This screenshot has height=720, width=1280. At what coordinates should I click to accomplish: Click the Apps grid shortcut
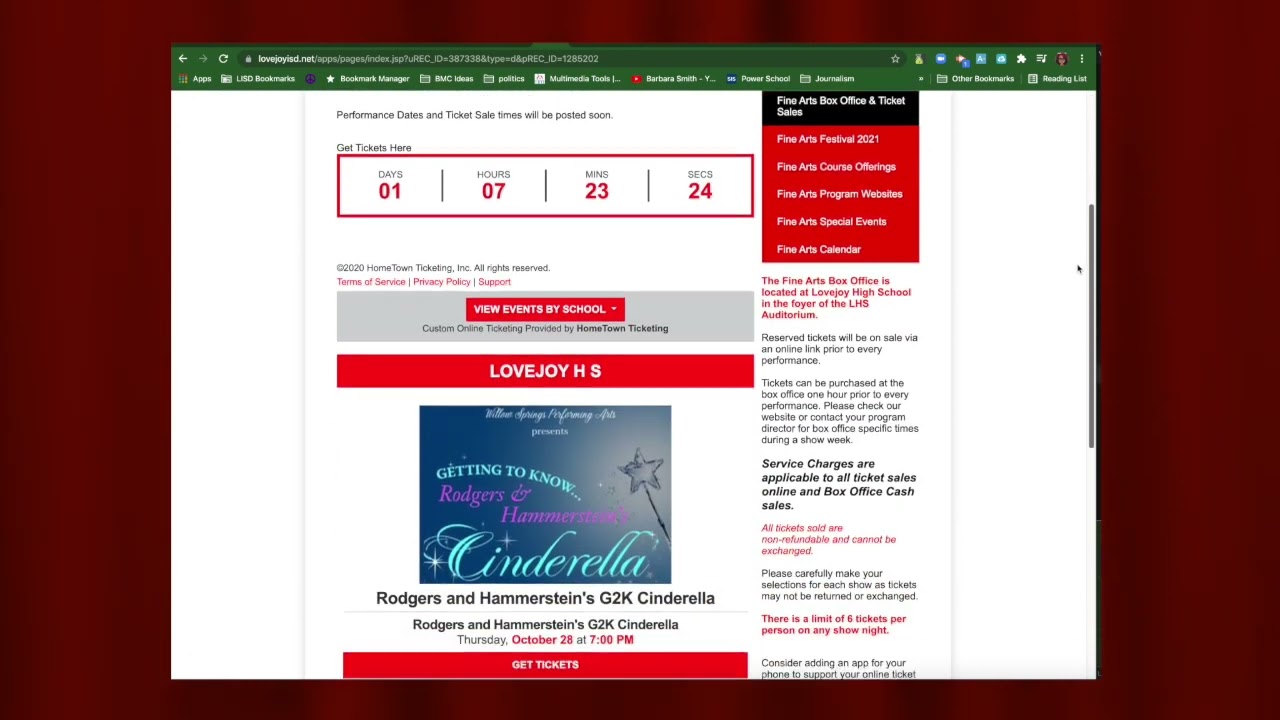[195, 79]
